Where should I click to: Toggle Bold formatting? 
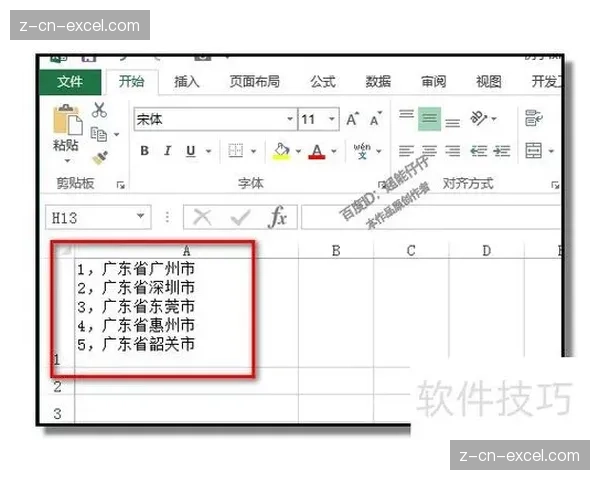(x=144, y=151)
